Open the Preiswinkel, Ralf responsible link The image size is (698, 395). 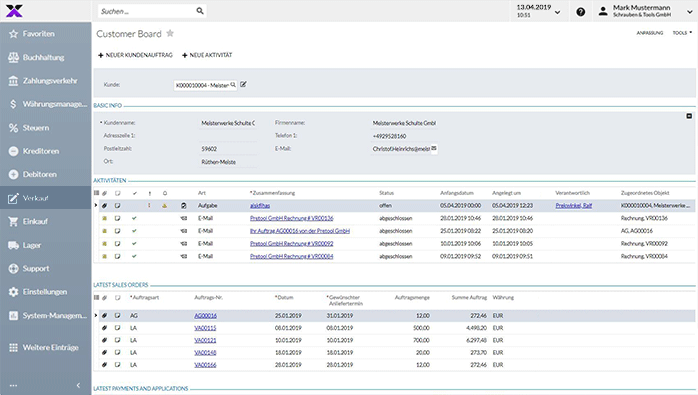[x=574, y=206]
